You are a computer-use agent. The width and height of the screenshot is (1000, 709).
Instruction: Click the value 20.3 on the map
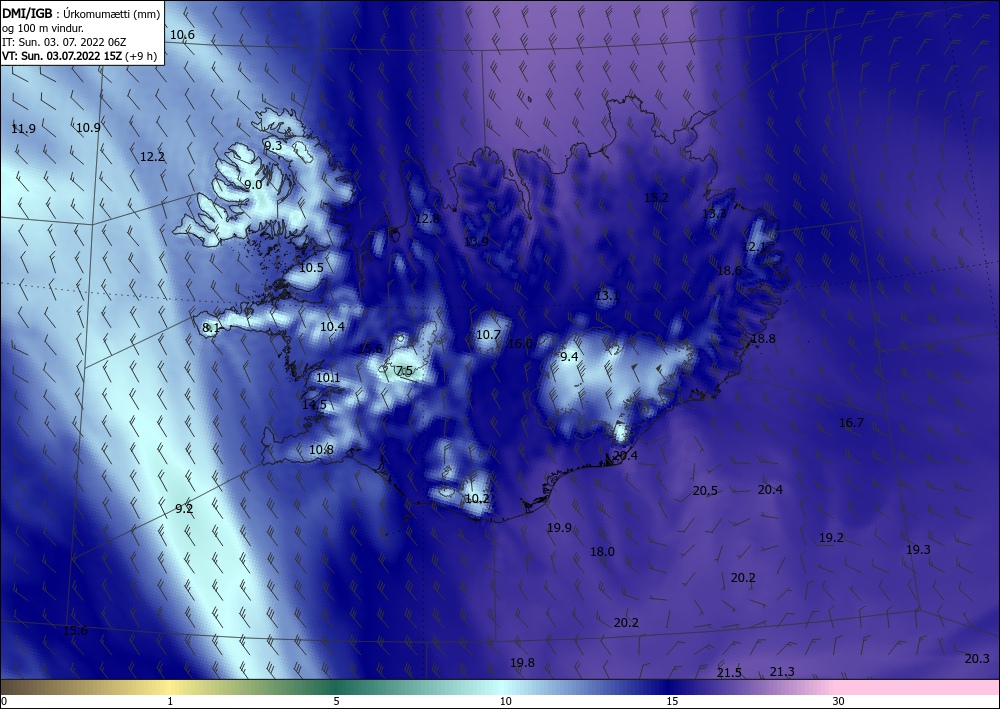point(977,659)
